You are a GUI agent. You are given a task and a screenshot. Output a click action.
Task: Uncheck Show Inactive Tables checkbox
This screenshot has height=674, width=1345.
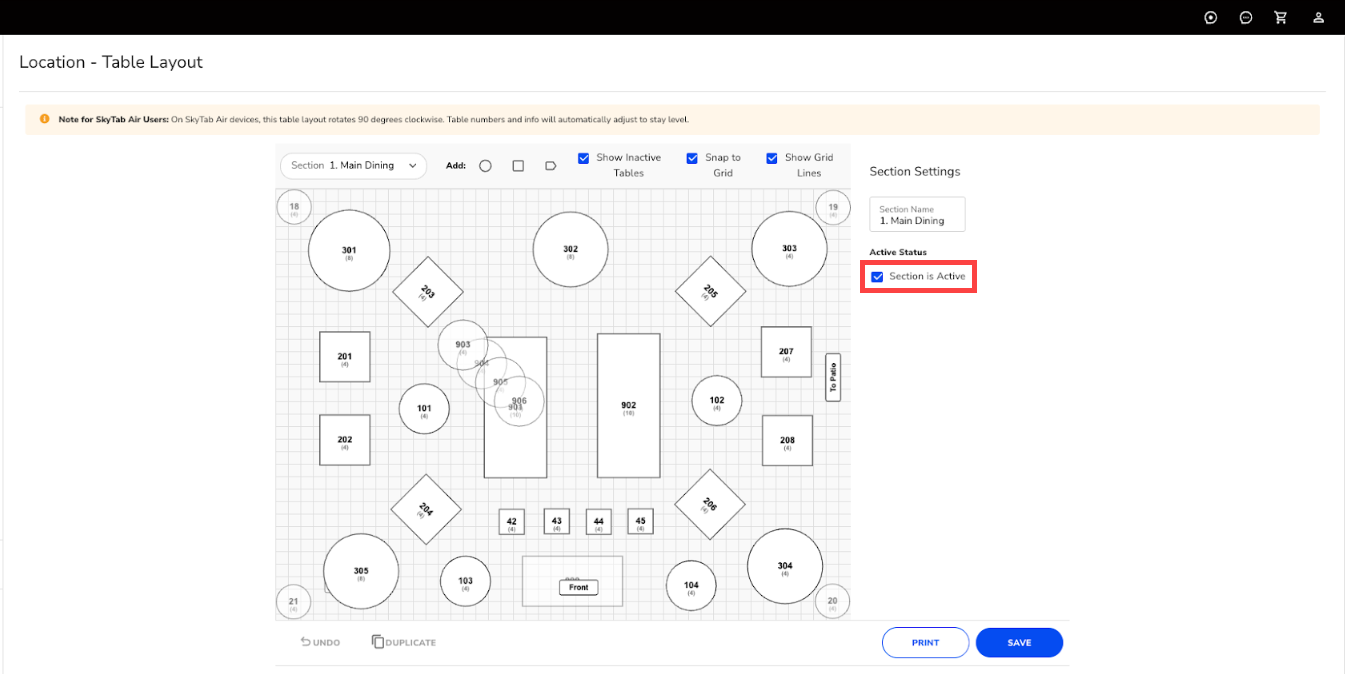[x=584, y=158]
